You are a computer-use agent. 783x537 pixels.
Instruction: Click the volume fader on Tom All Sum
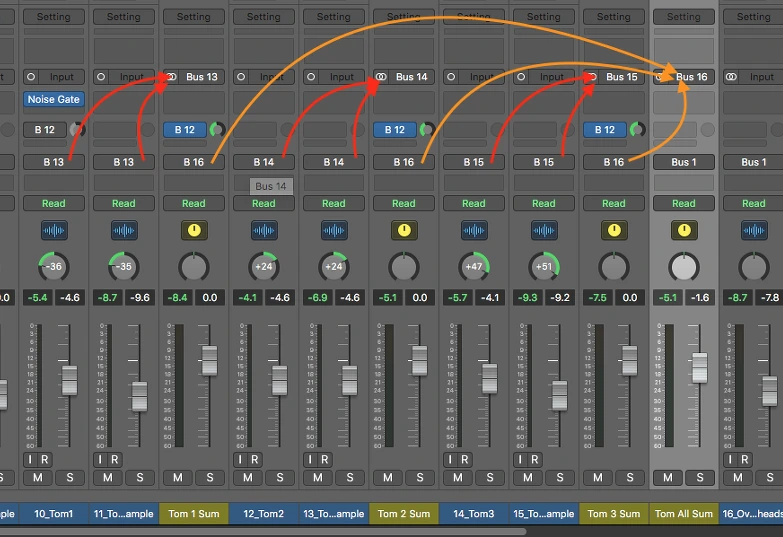point(700,368)
